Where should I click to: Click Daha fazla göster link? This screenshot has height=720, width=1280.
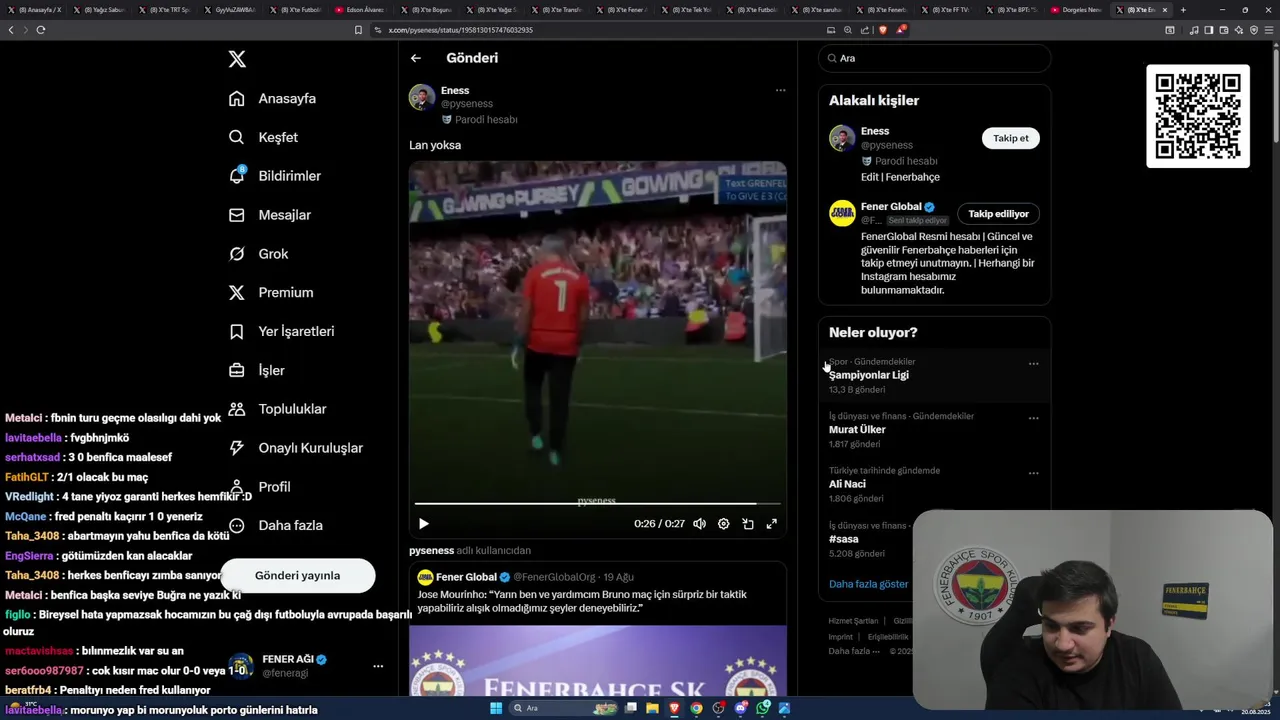[868, 584]
